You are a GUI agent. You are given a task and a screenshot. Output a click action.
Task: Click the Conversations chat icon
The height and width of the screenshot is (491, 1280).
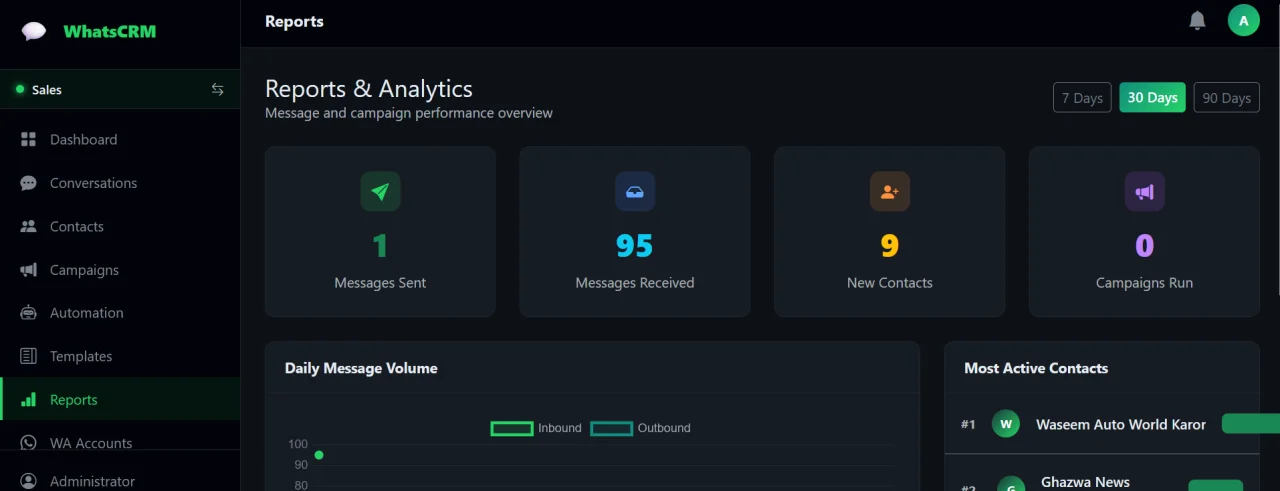(x=28, y=183)
